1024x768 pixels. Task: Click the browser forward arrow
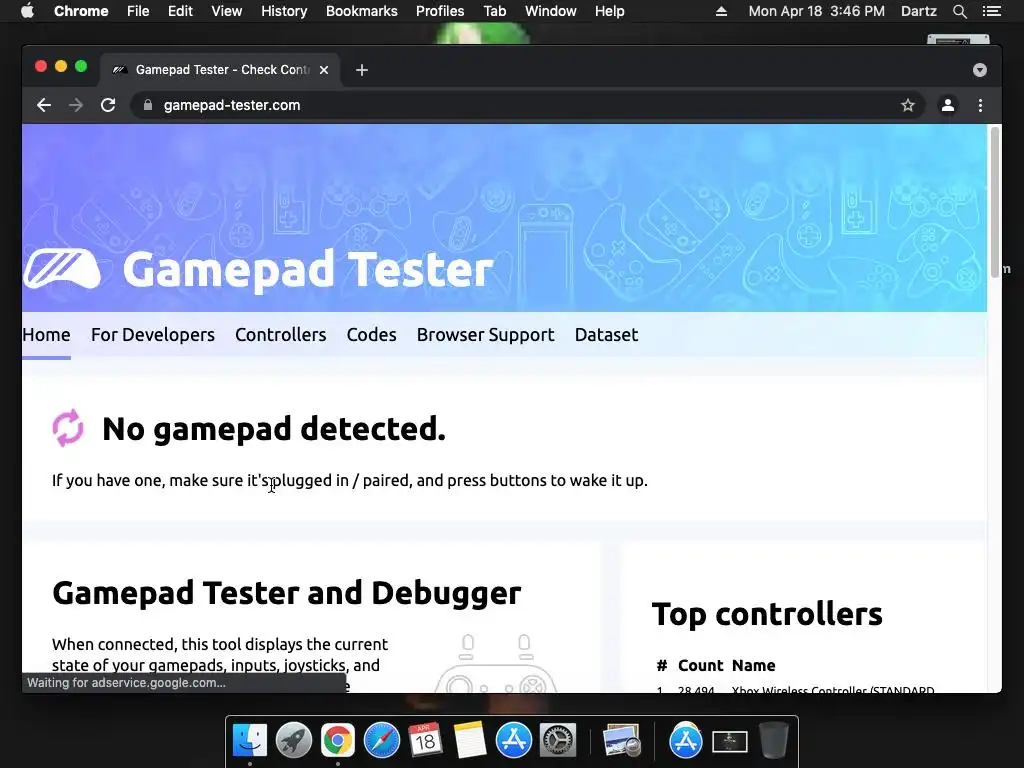point(76,105)
